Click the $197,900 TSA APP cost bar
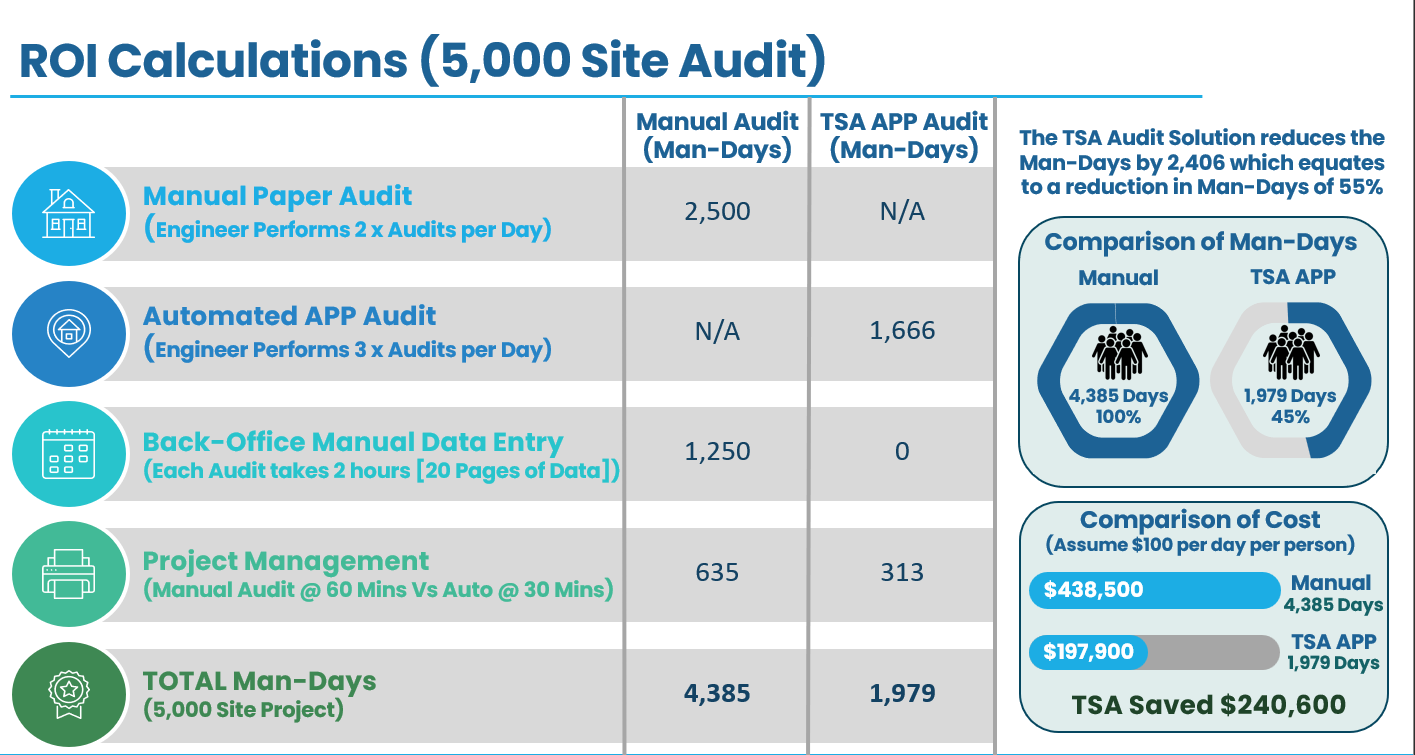Viewport: 1415px width, 755px height. pyautogui.click(x=1089, y=653)
